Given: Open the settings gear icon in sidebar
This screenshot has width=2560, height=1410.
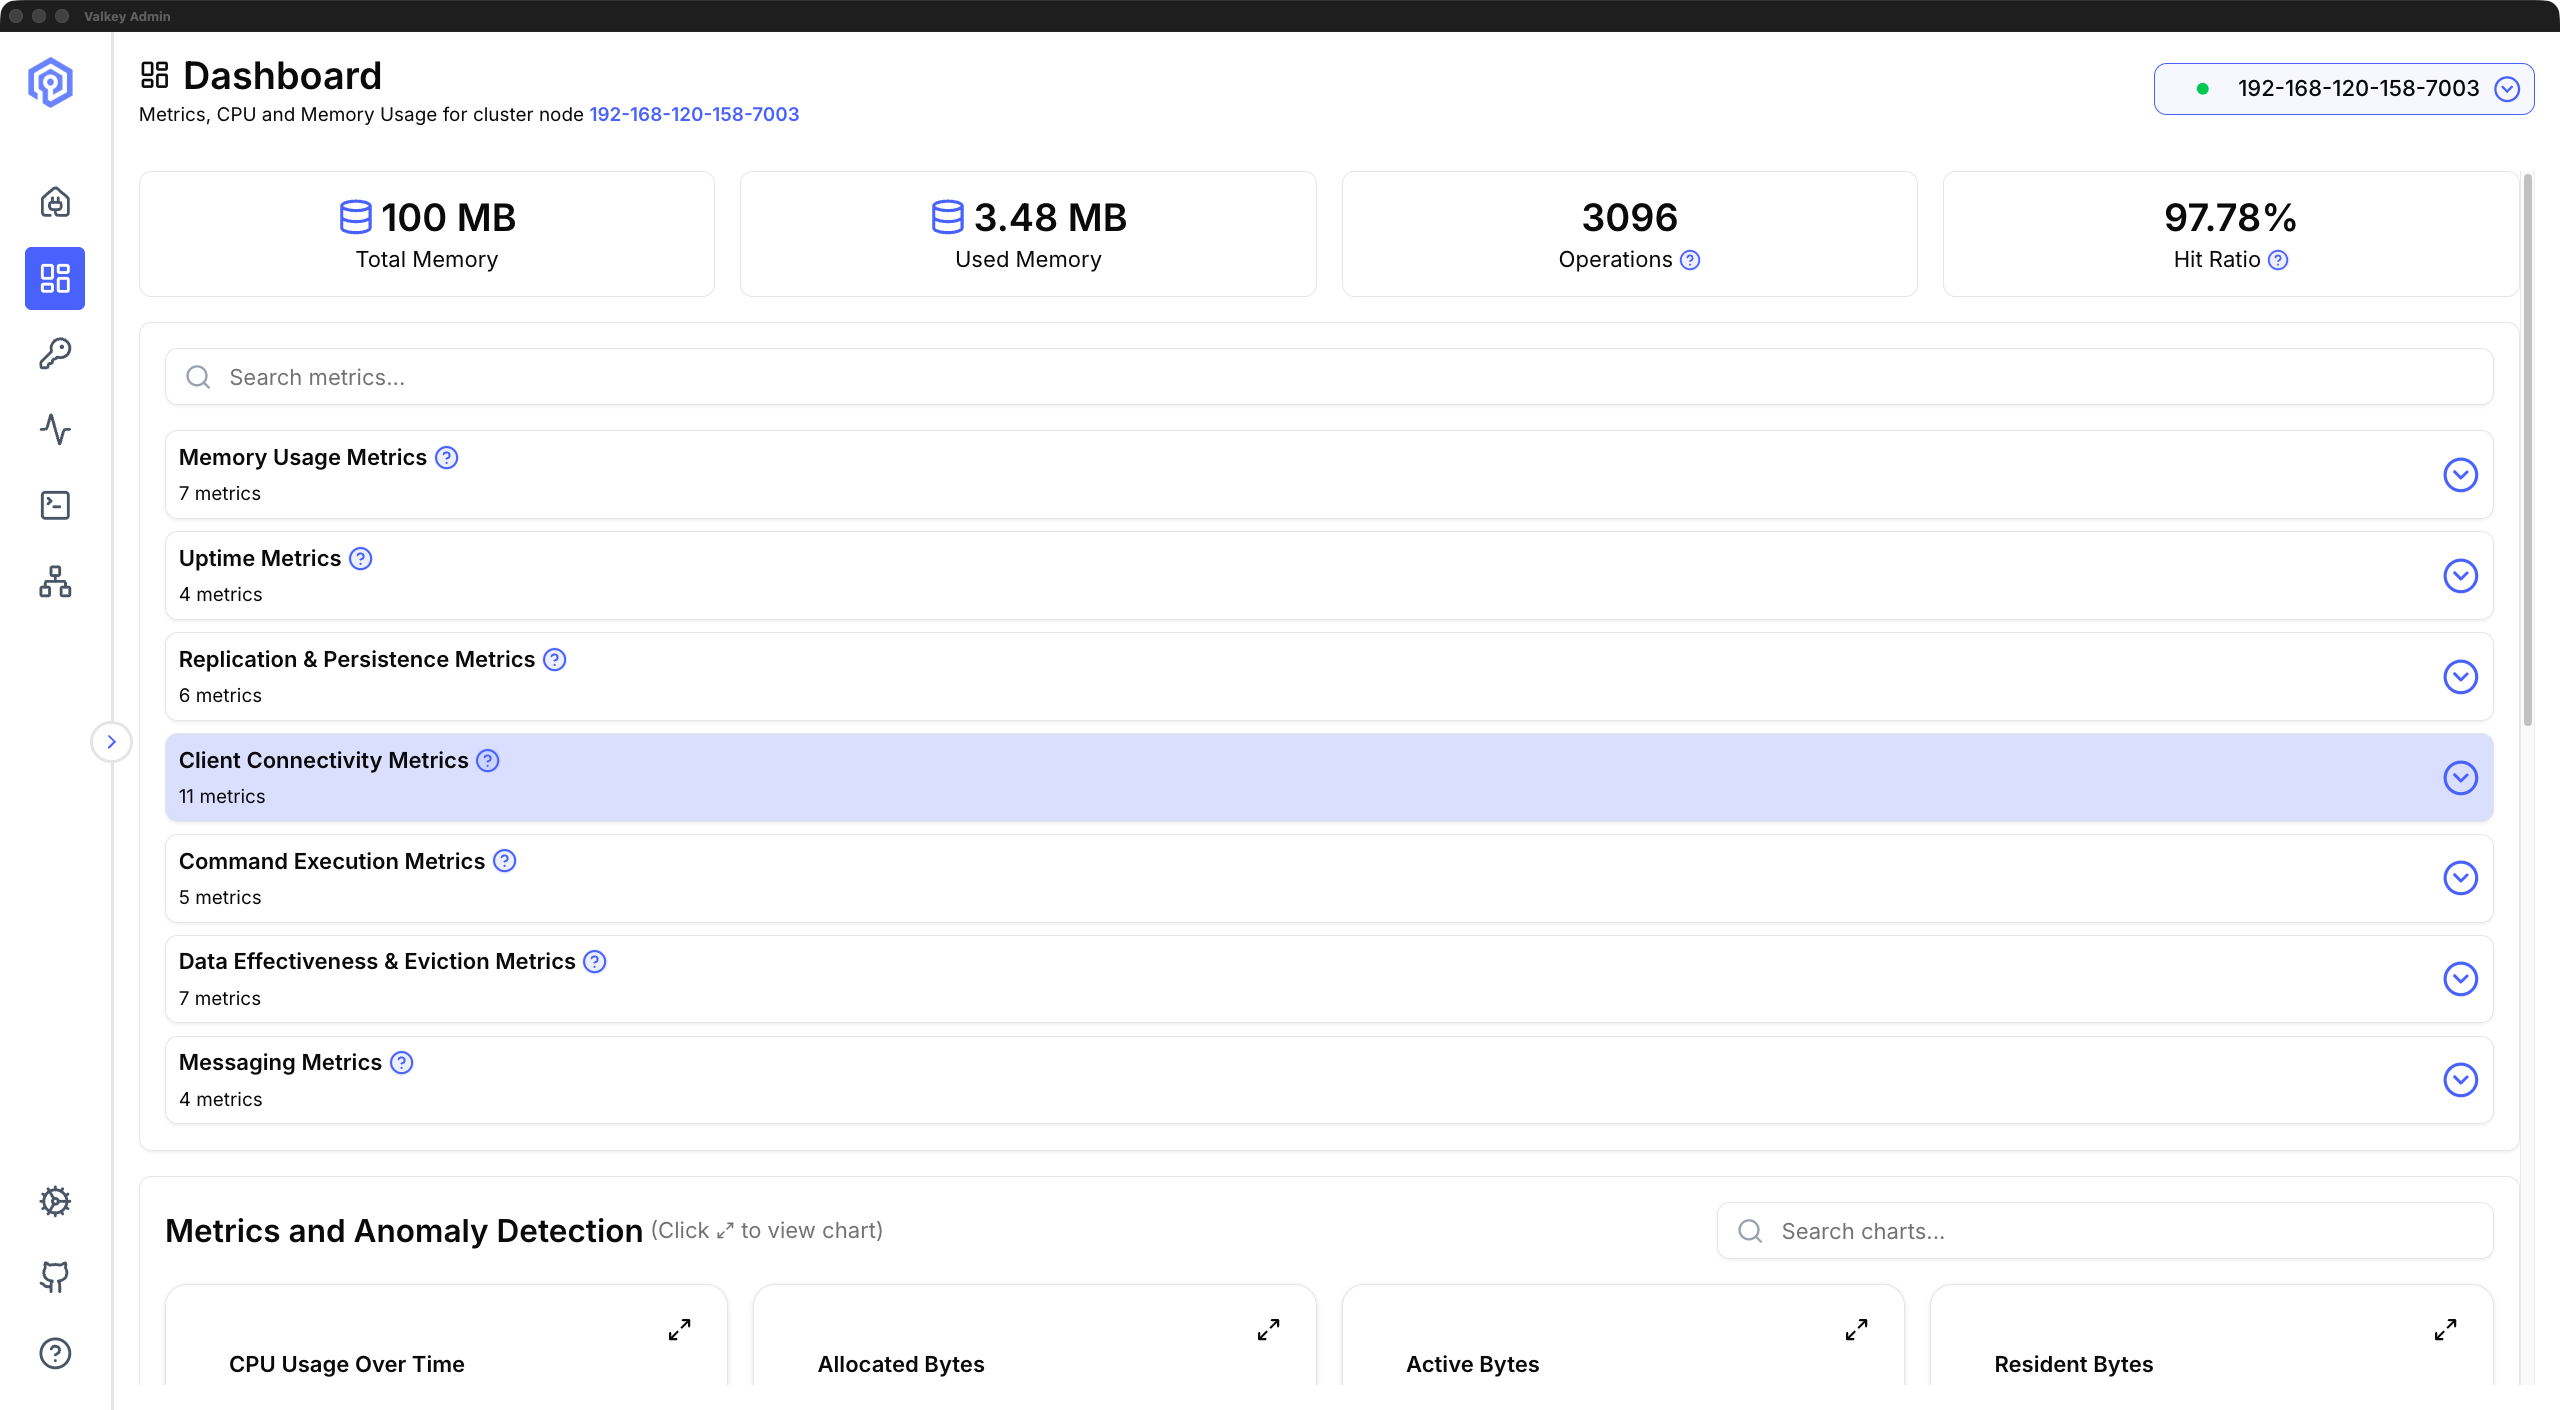Looking at the screenshot, I should point(55,1201).
